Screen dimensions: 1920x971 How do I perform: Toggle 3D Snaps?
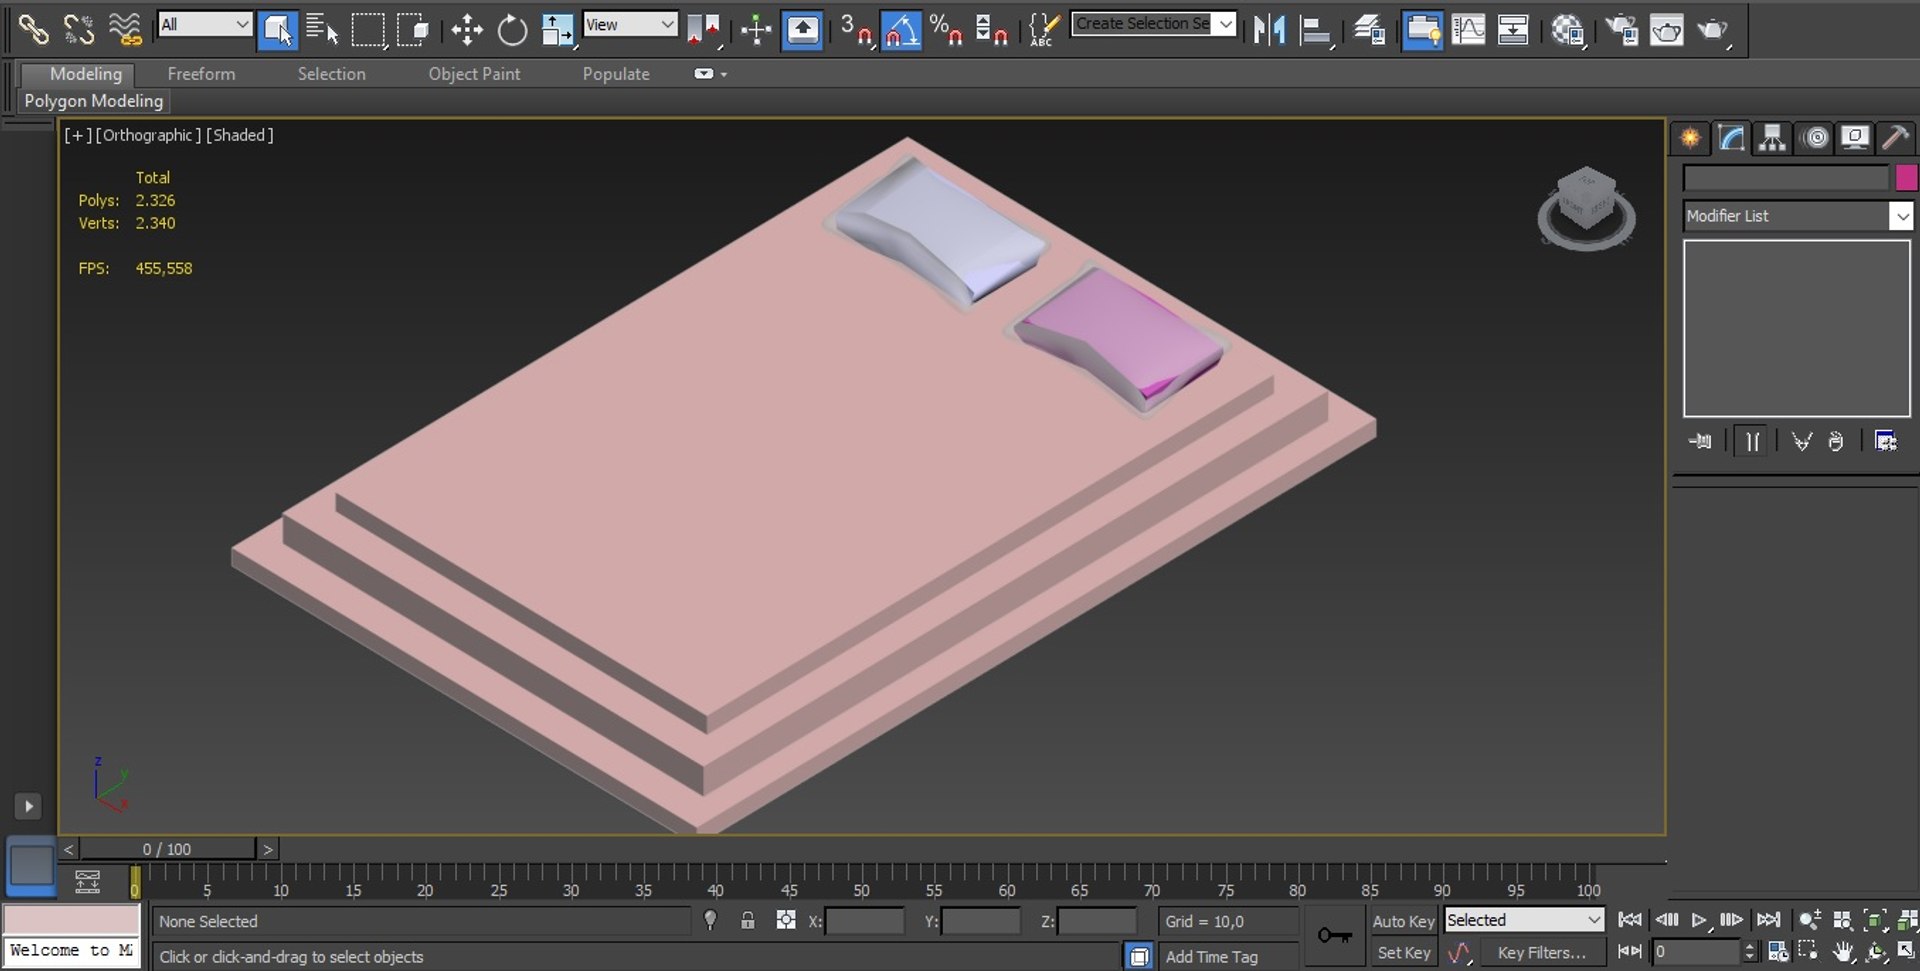856,29
